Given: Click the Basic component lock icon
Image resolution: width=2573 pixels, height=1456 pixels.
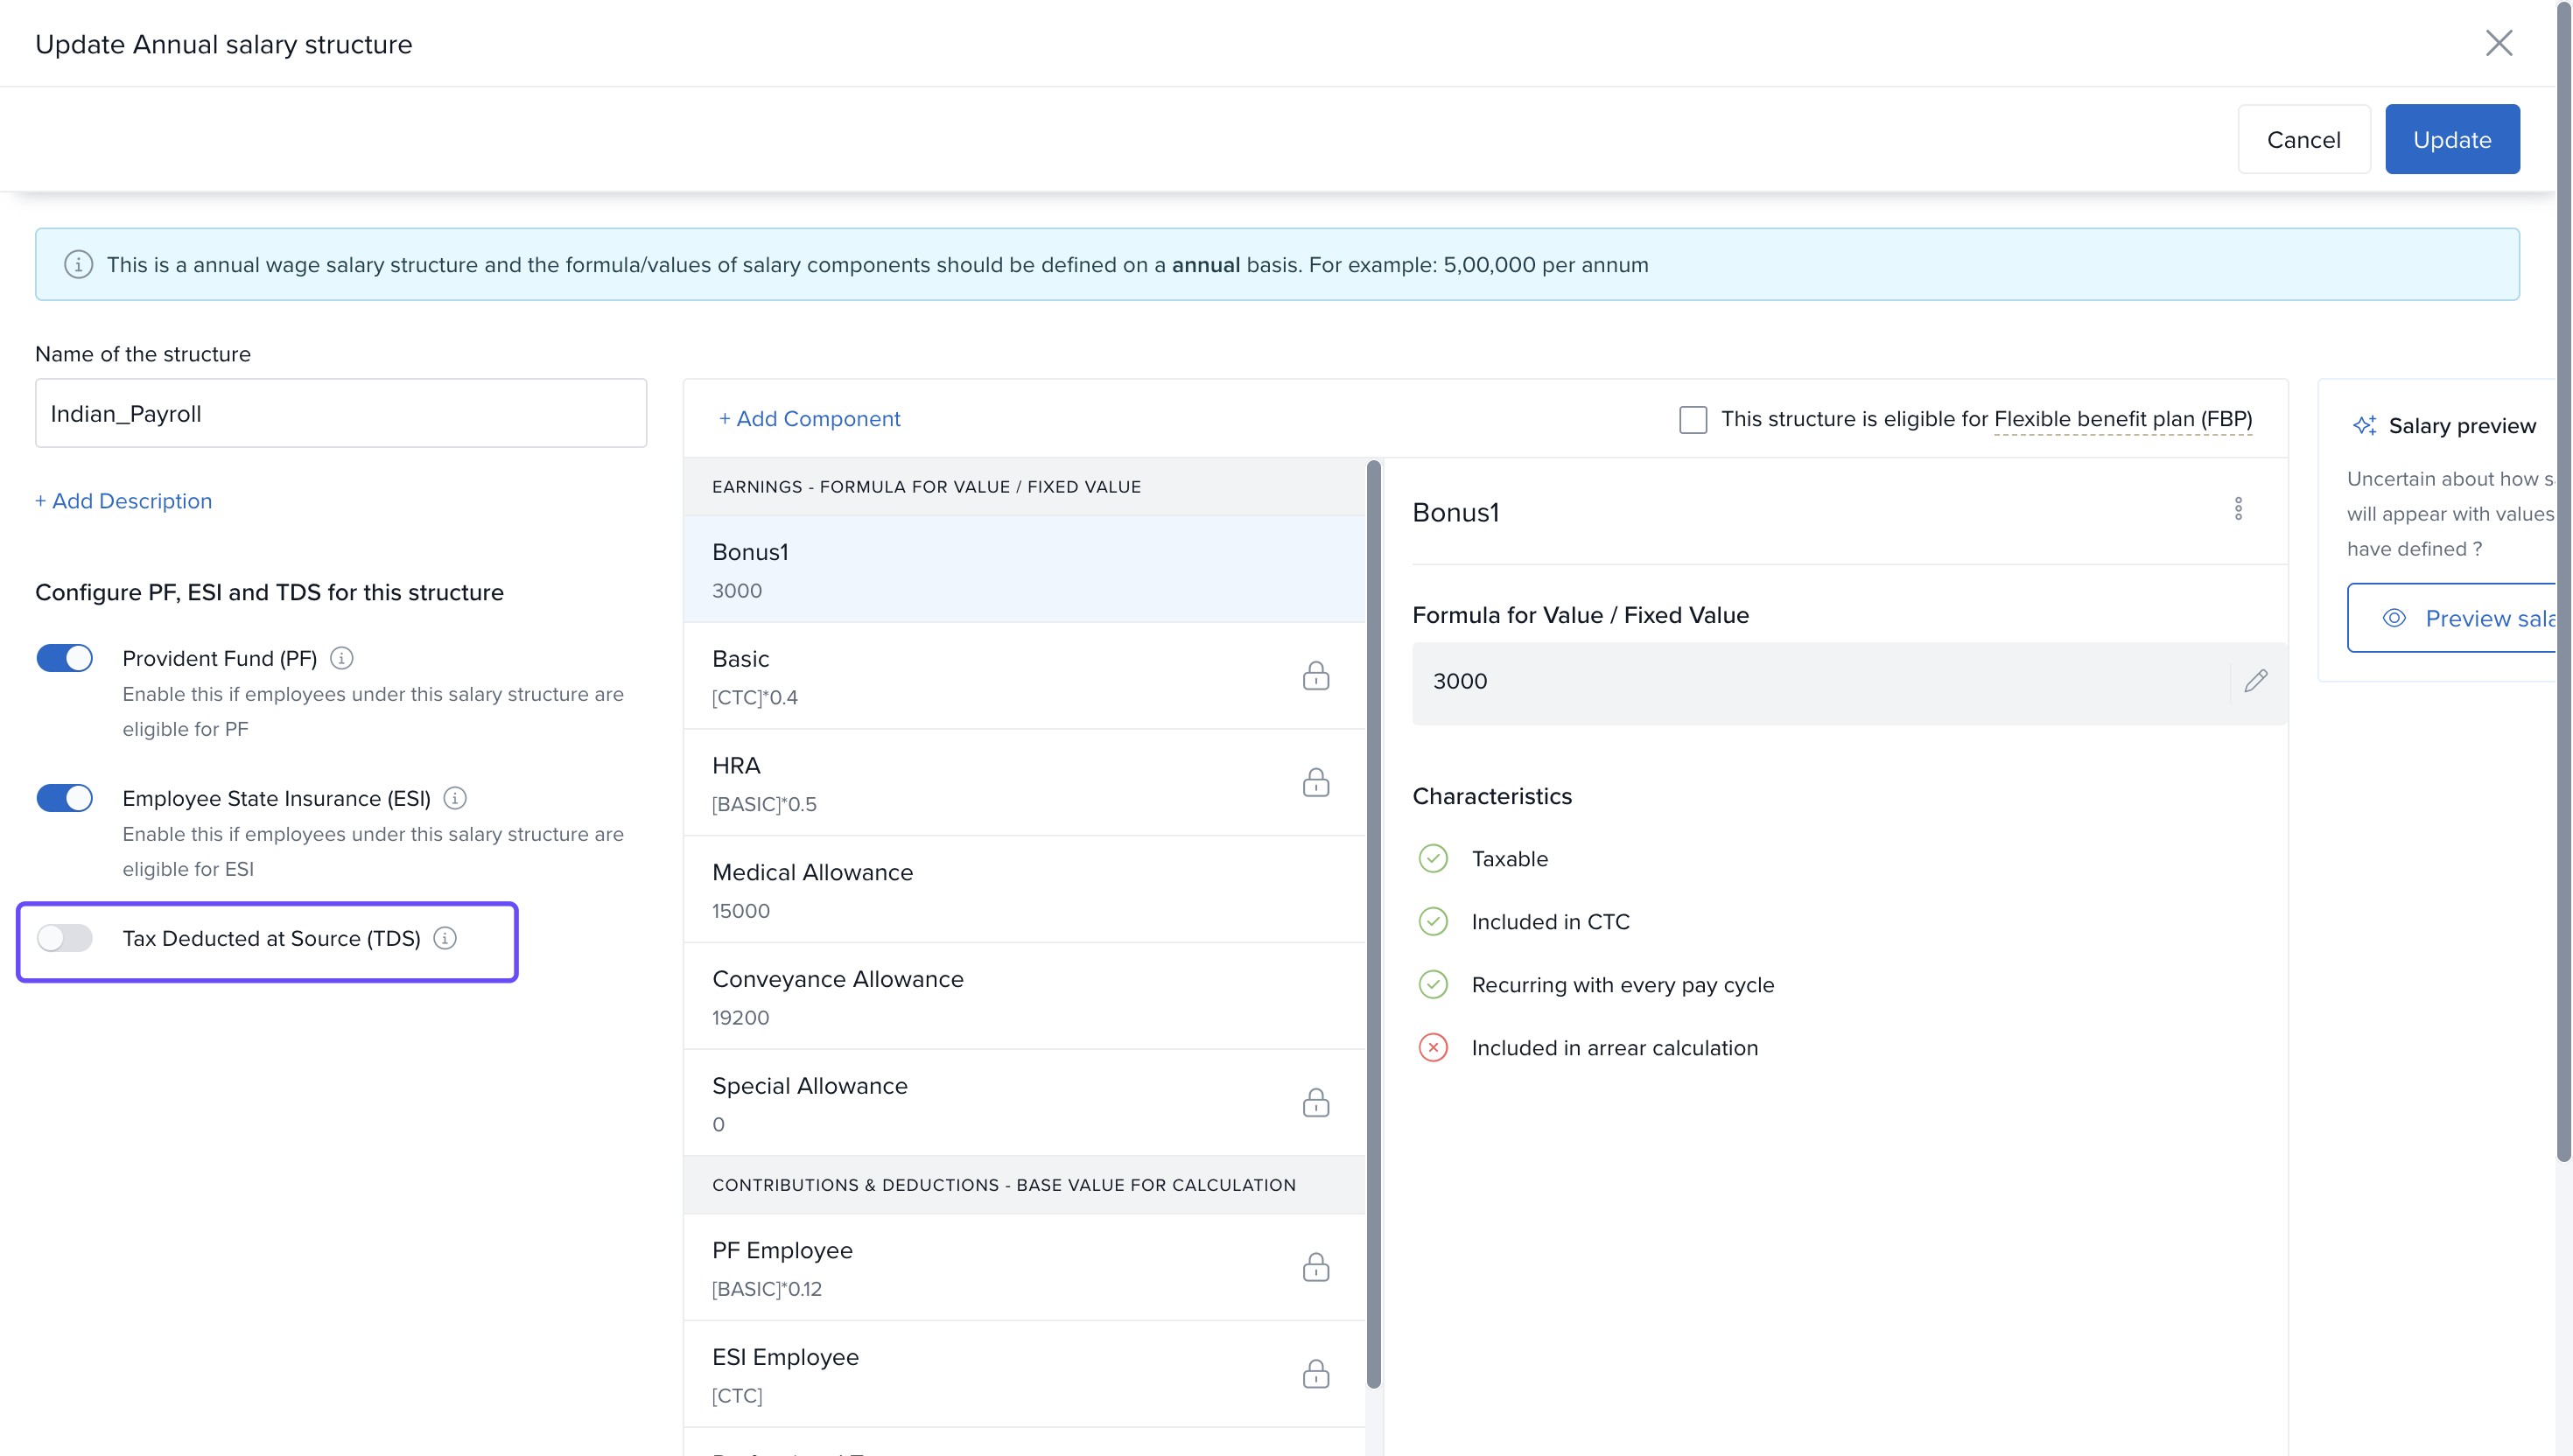Looking at the screenshot, I should pyautogui.click(x=1315, y=676).
